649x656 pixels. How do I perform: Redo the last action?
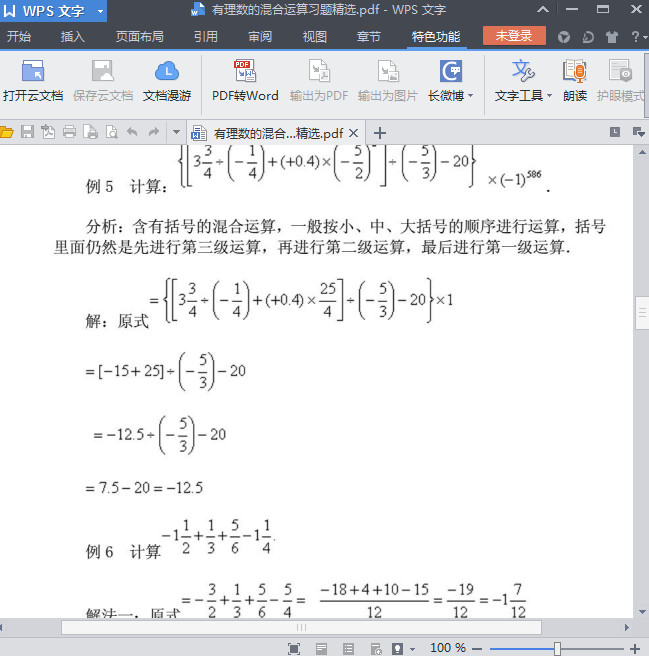(154, 132)
